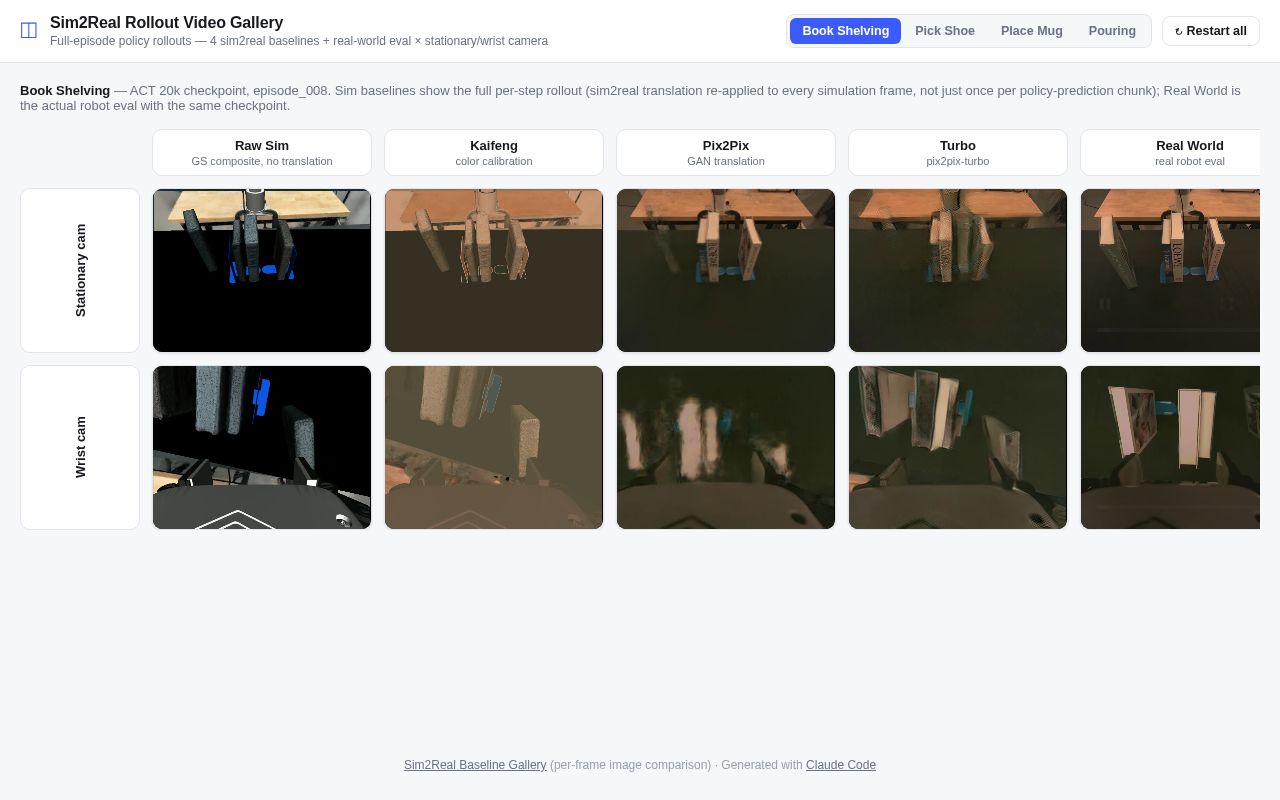Open the Pix2Pix wrist cam video
This screenshot has height=800, width=1280.
click(x=726, y=447)
